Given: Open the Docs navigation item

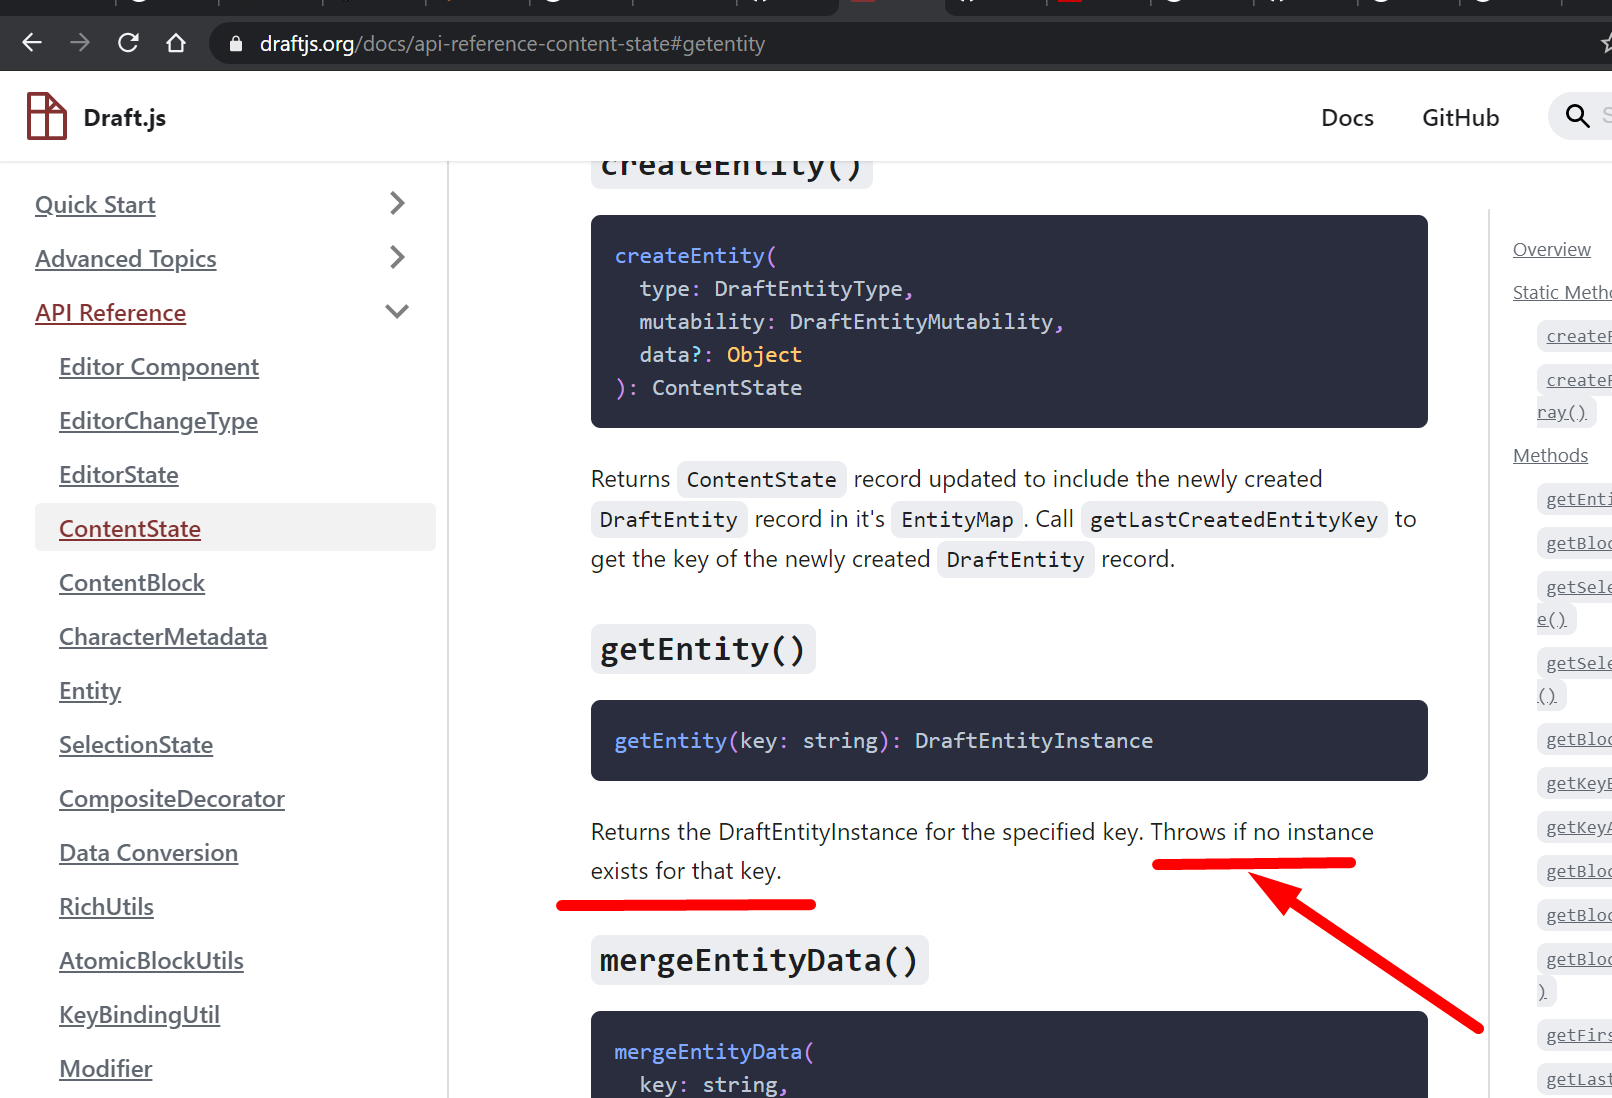Looking at the screenshot, I should point(1347,117).
